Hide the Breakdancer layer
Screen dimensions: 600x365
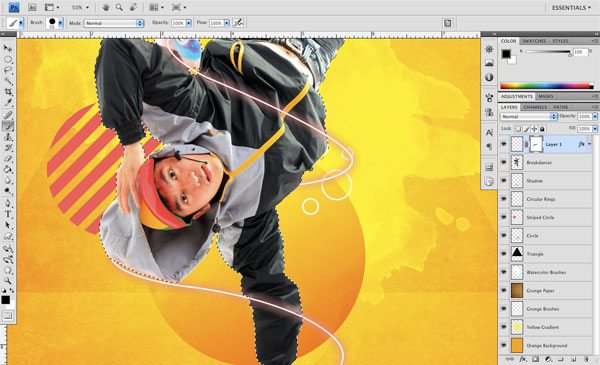pyautogui.click(x=504, y=162)
